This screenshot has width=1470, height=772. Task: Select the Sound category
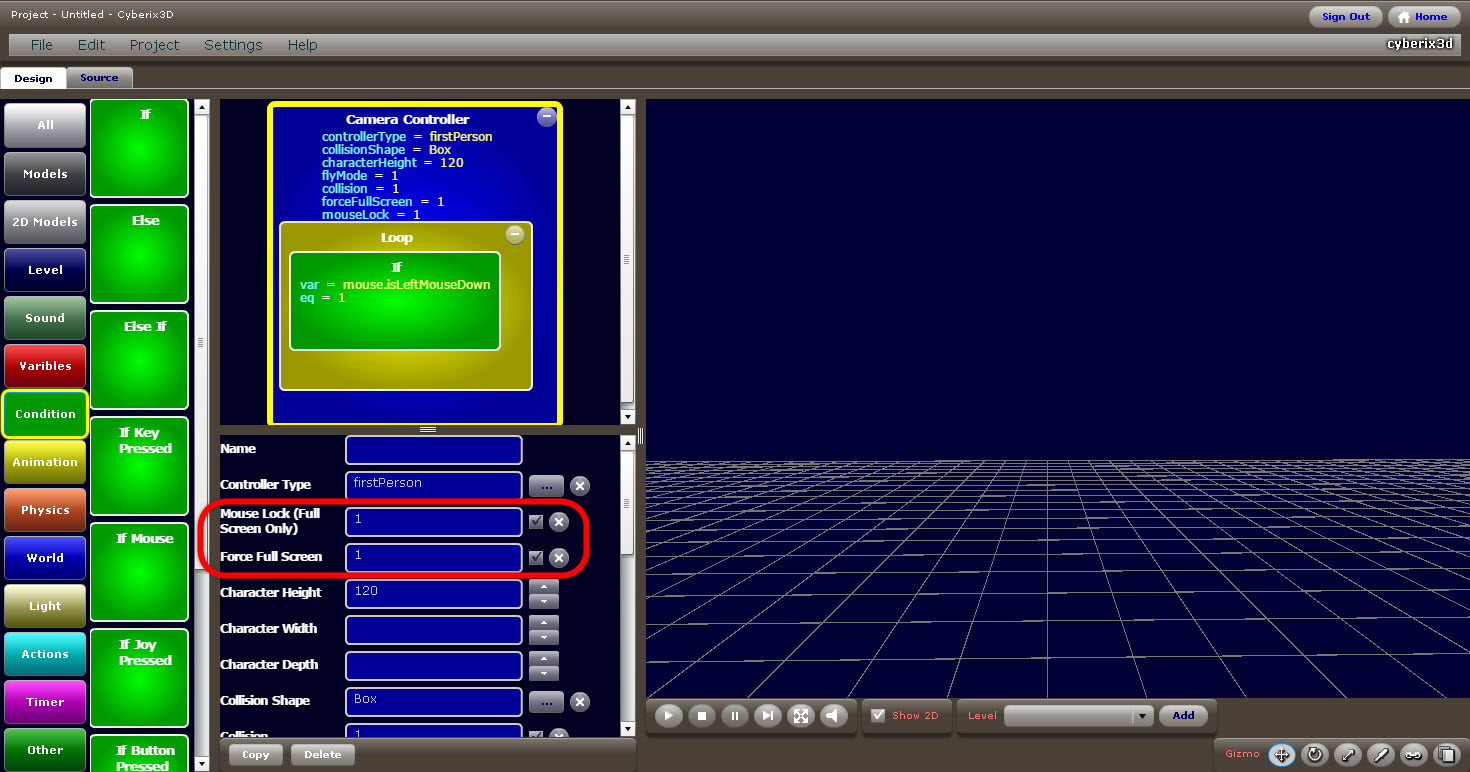(45, 318)
